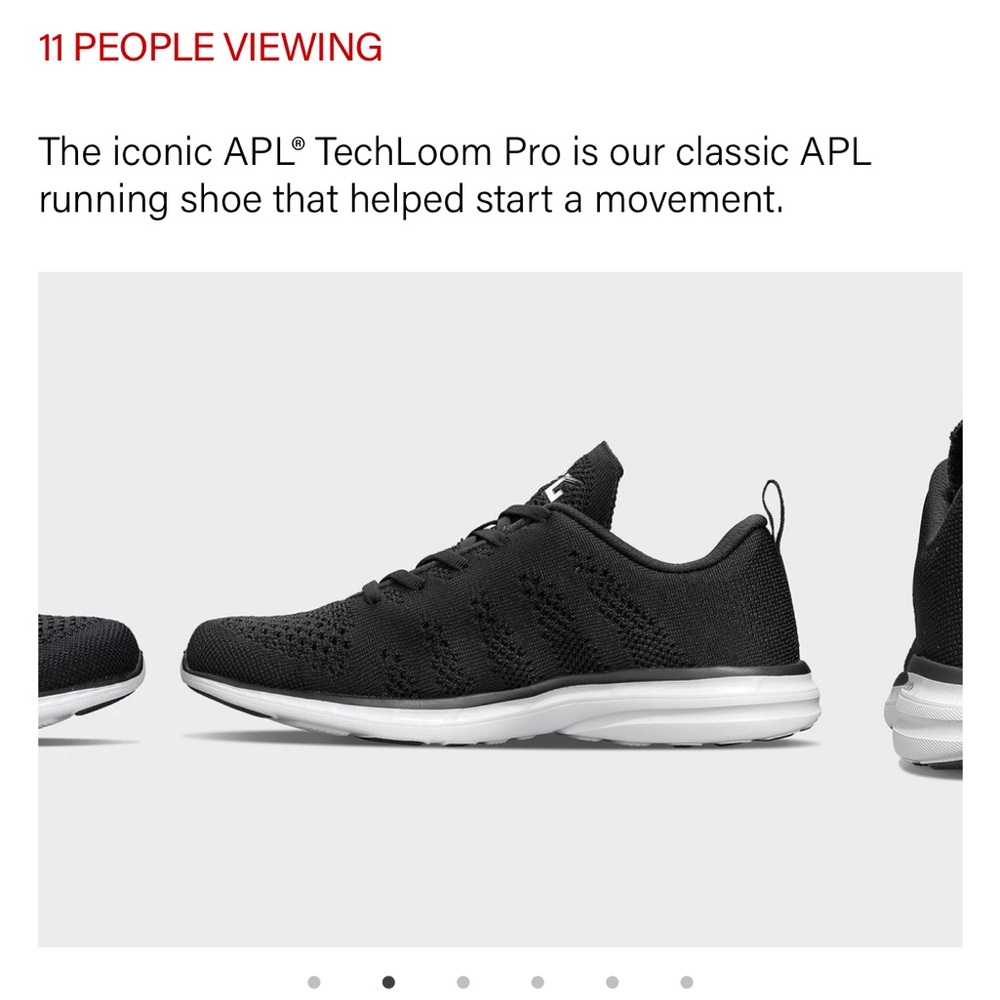Tap the partially visible shoe on right edge
The width and height of the screenshot is (1000, 1000).
[925, 599]
